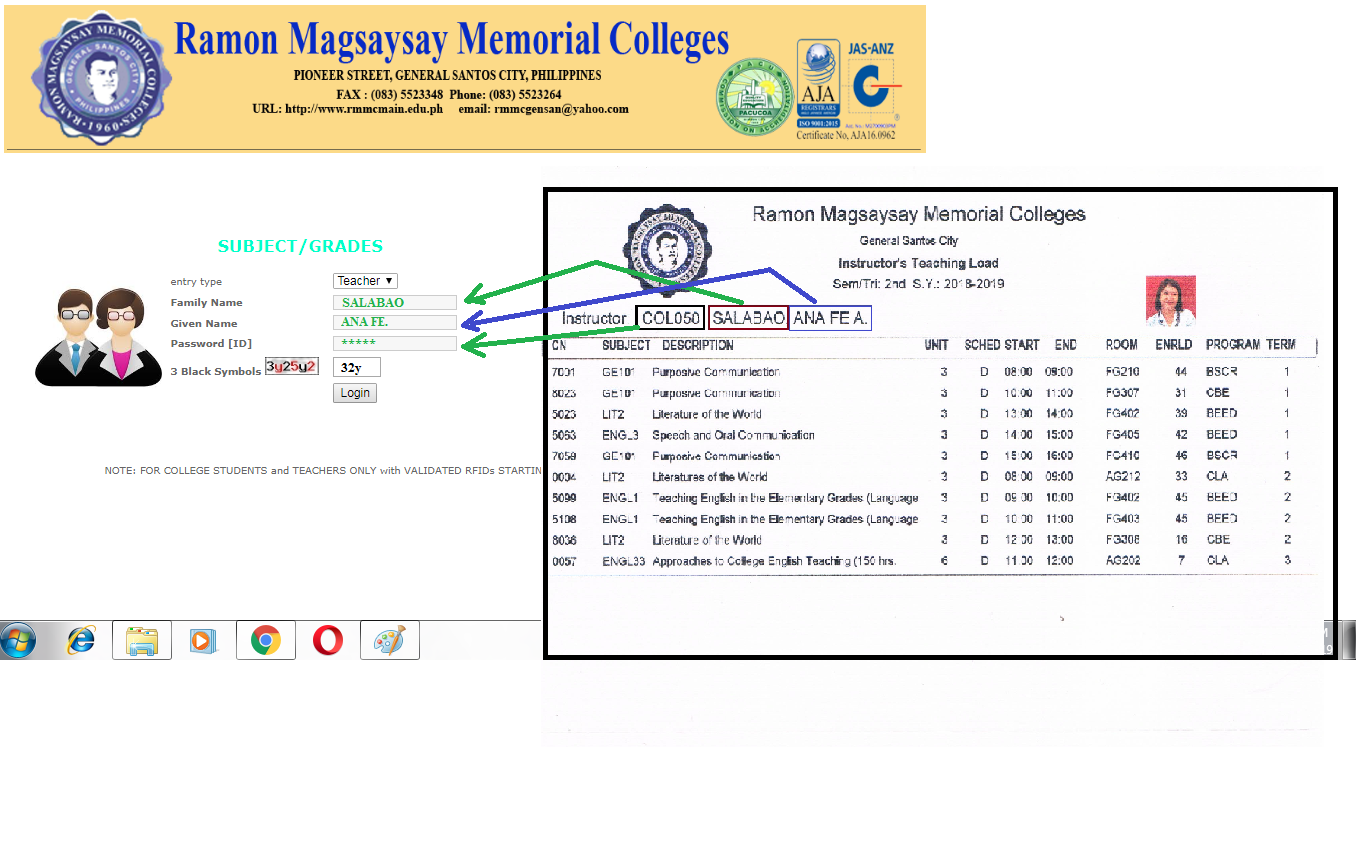
Task: Click the instructor photo in teaching load
Action: [x=1170, y=301]
